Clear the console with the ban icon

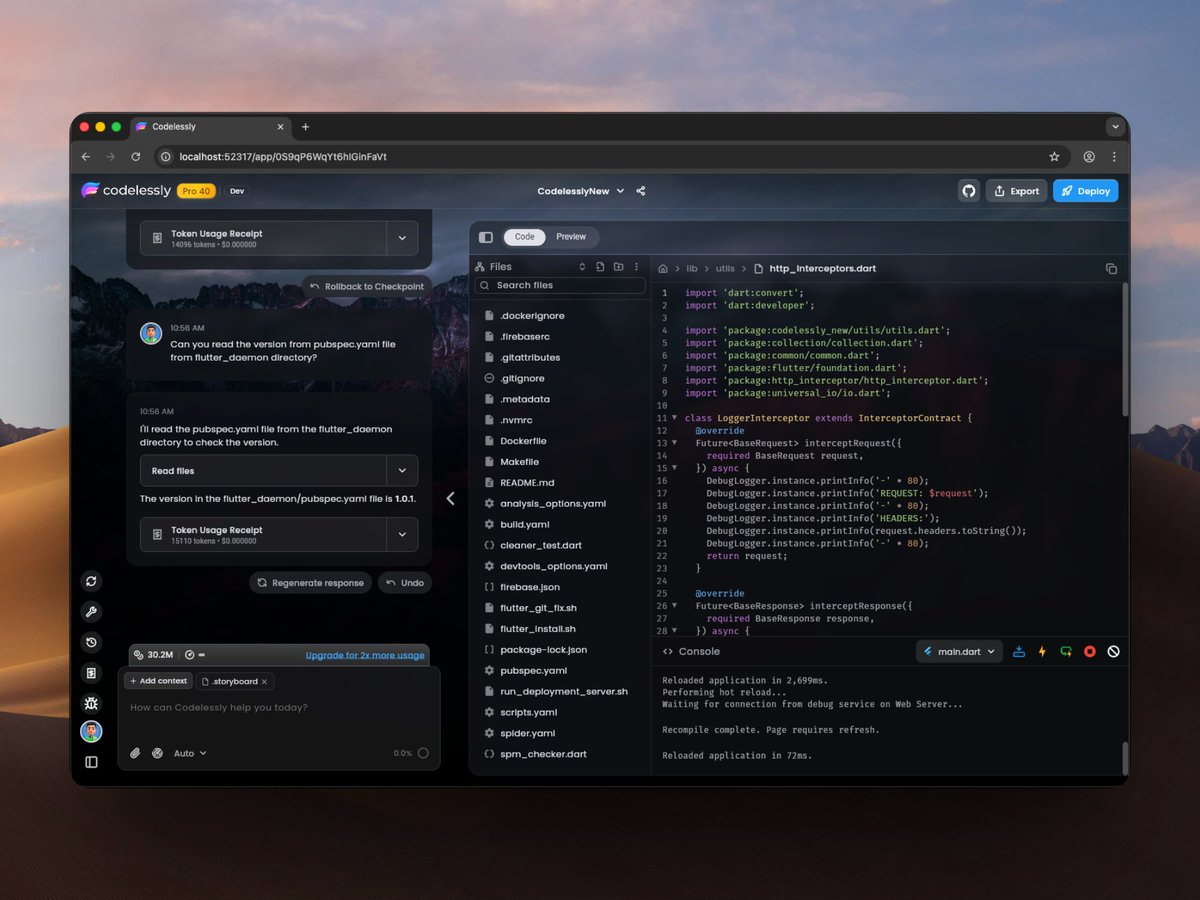tap(1113, 651)
